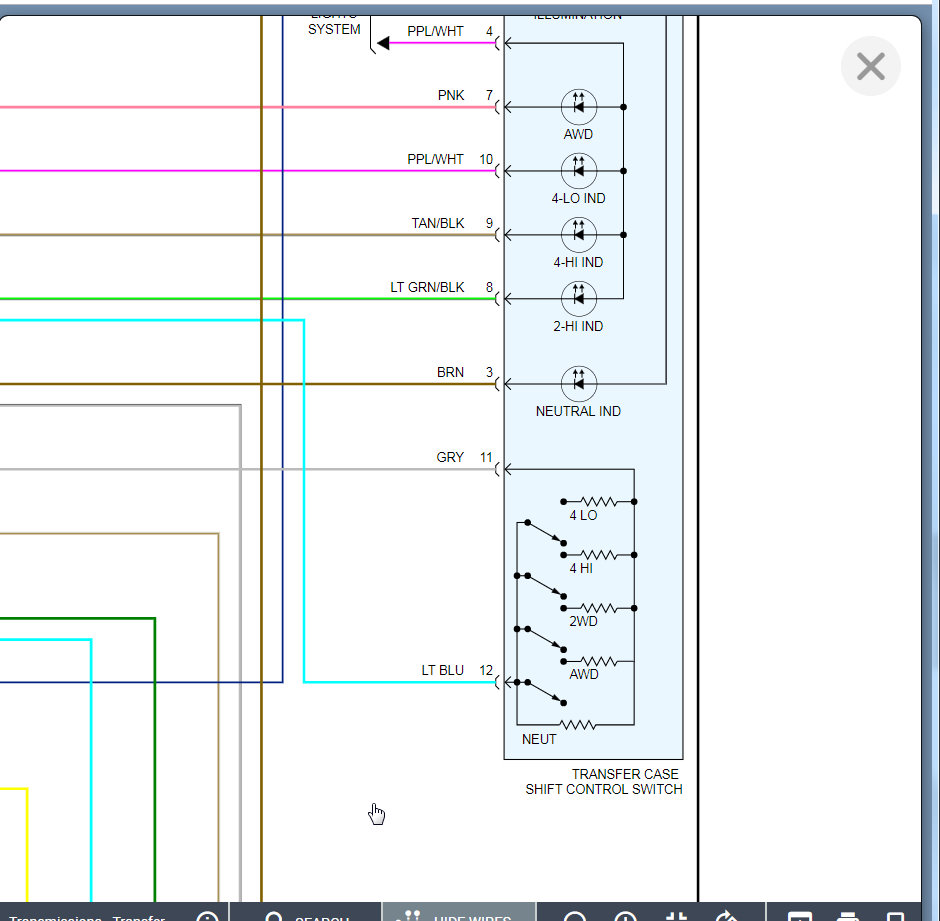Click the NEUT resistor symbol
Screen dimensions: 940x921
tap(577, 725)
